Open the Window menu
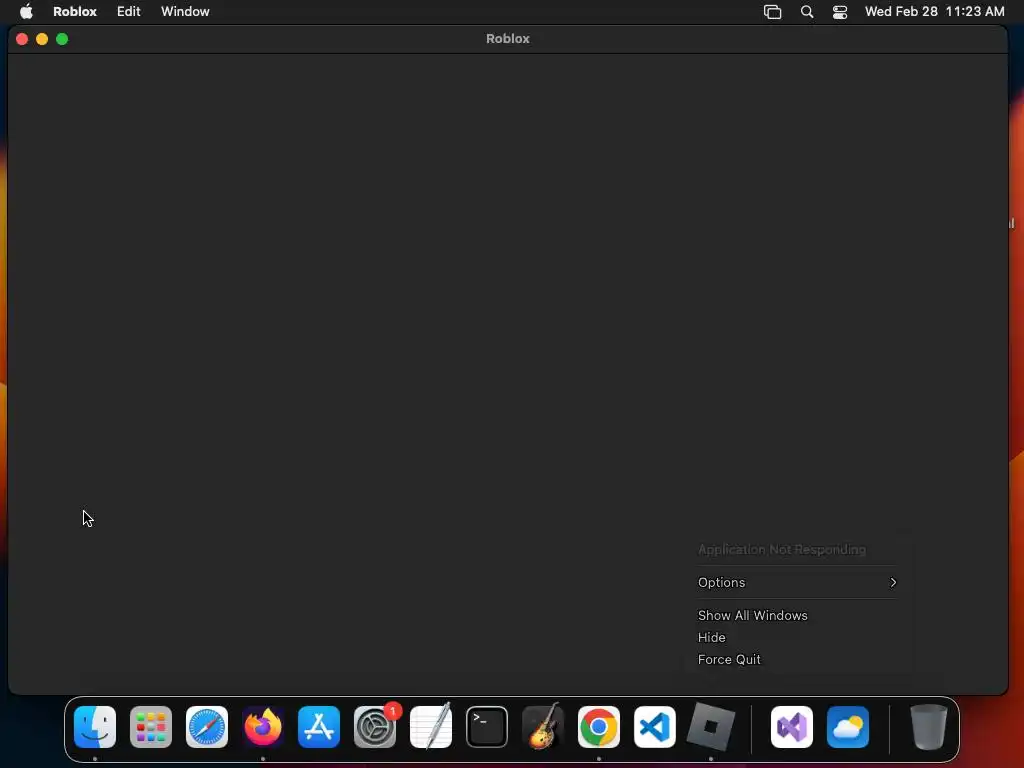Image resolution: width=1024 pixels, height=768 pixels. 185,12
